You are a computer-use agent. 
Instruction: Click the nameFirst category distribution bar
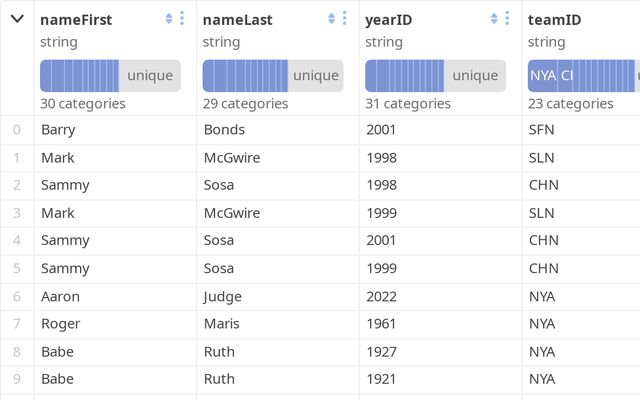tap(110, 76)
